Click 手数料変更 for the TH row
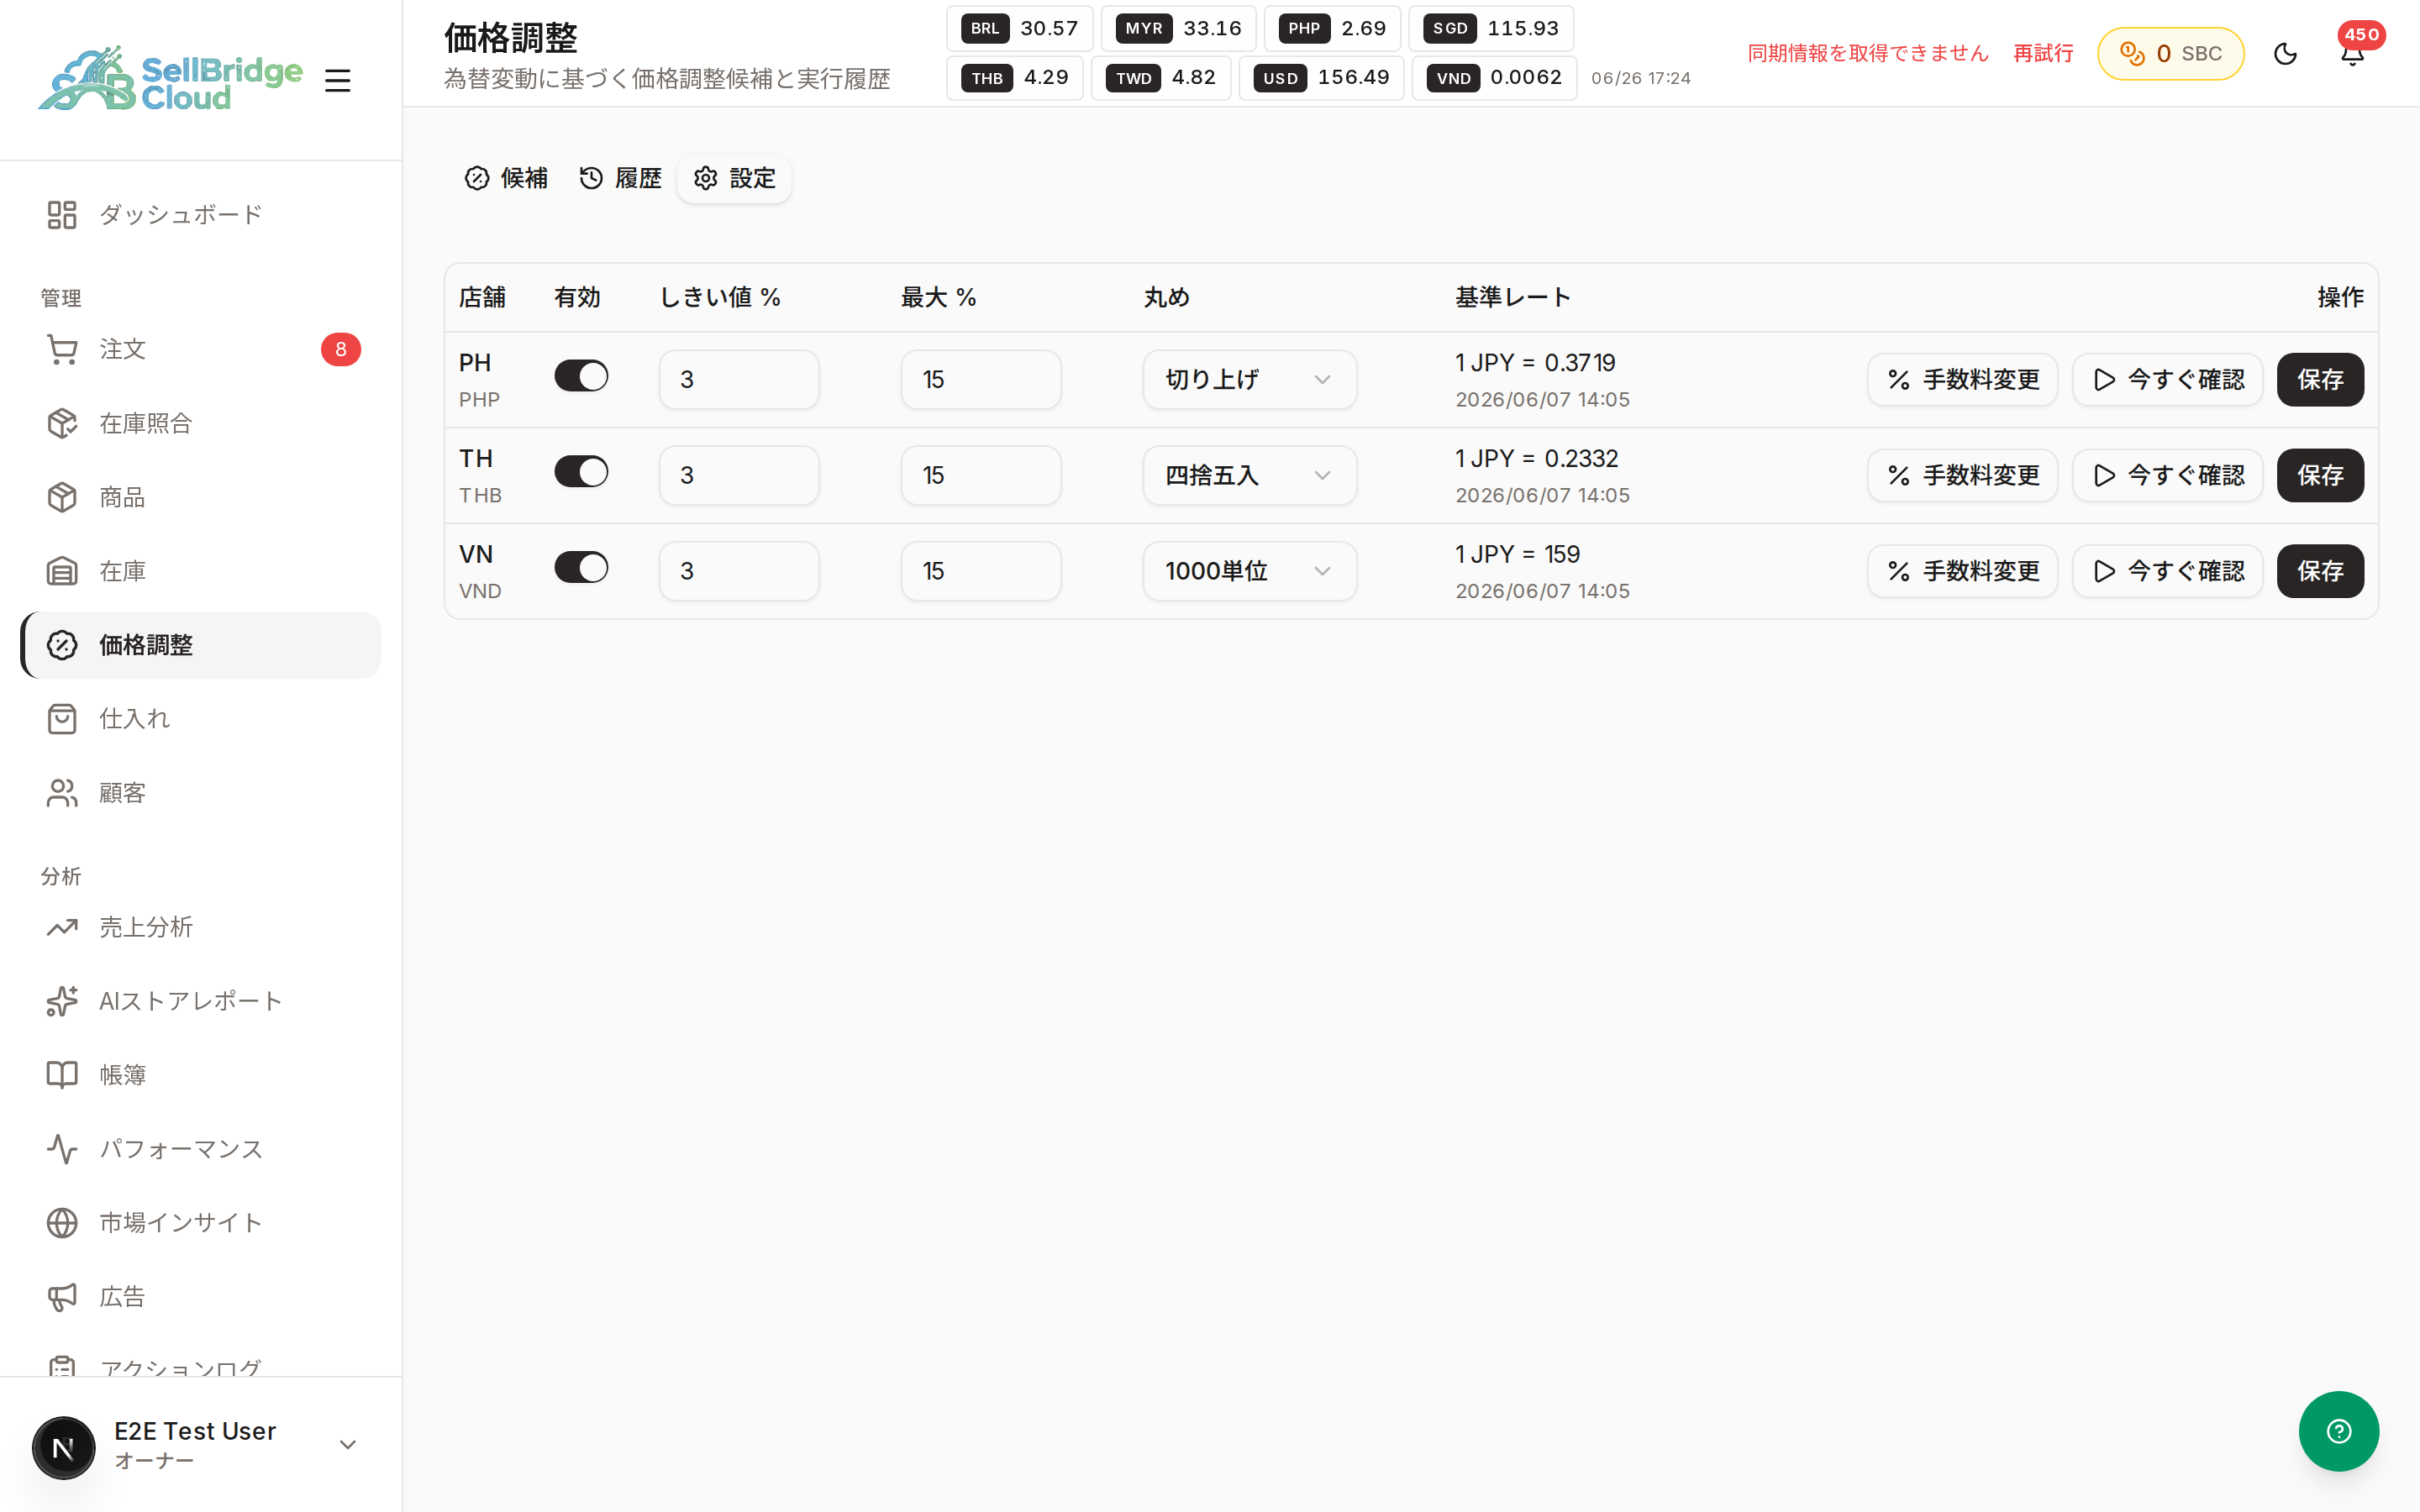The height and width of the screenshot is (1512, 2420). point(1962,475)
